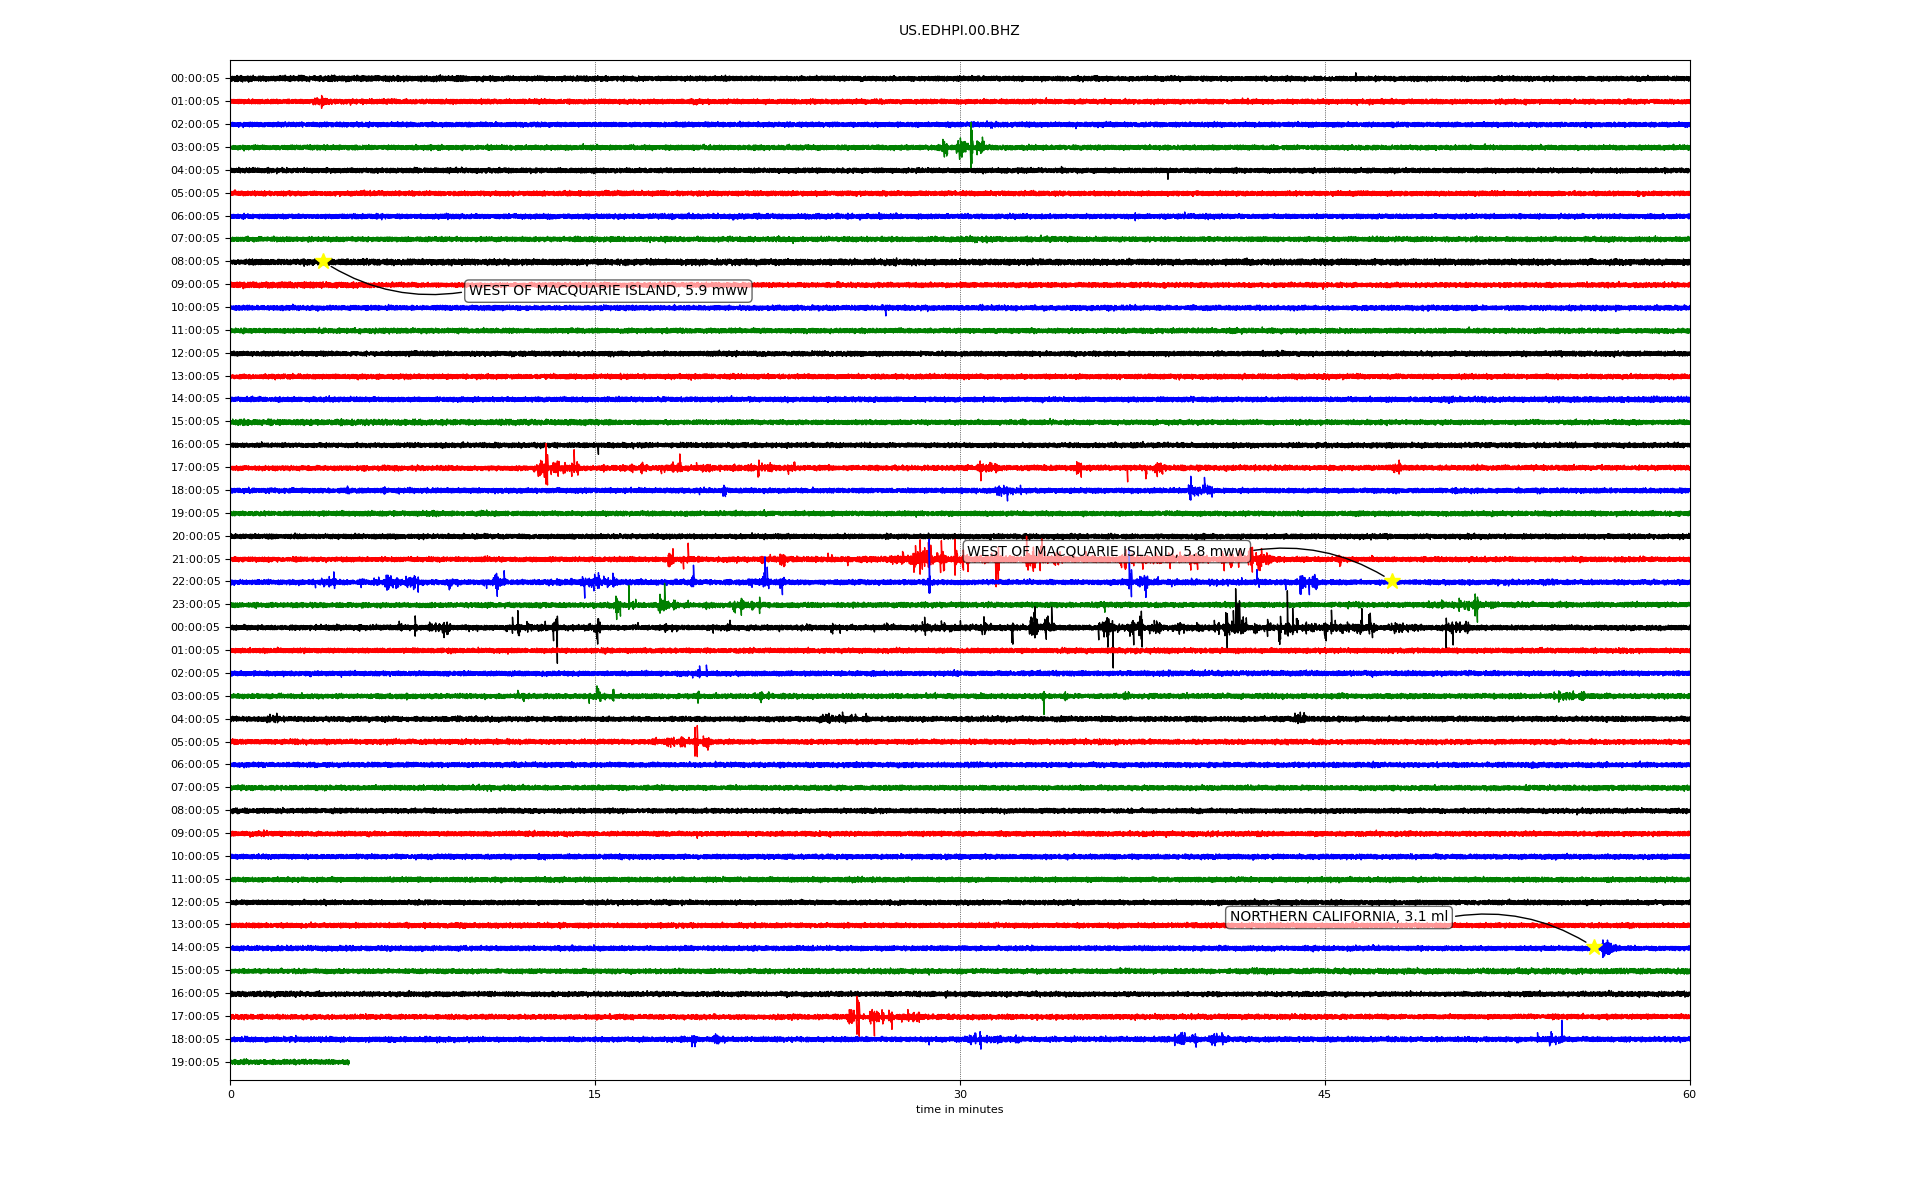
Task: Click the West of Macquarie Island 5.8 mww label
Action: (1106, 552)
